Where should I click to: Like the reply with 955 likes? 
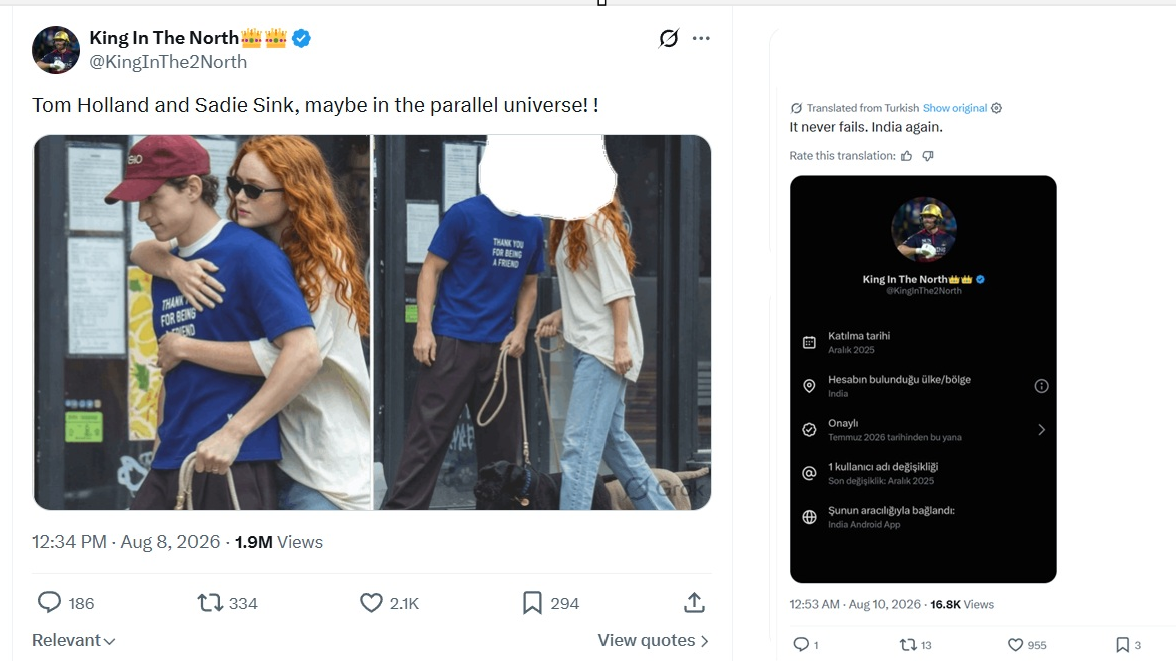(1015, 644)
